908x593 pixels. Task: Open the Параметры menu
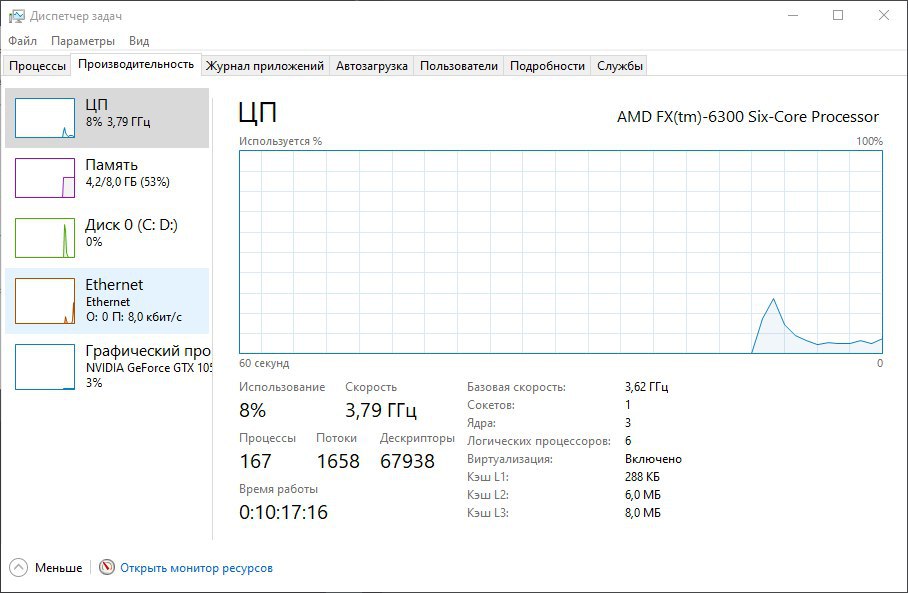tap(83, 41)
